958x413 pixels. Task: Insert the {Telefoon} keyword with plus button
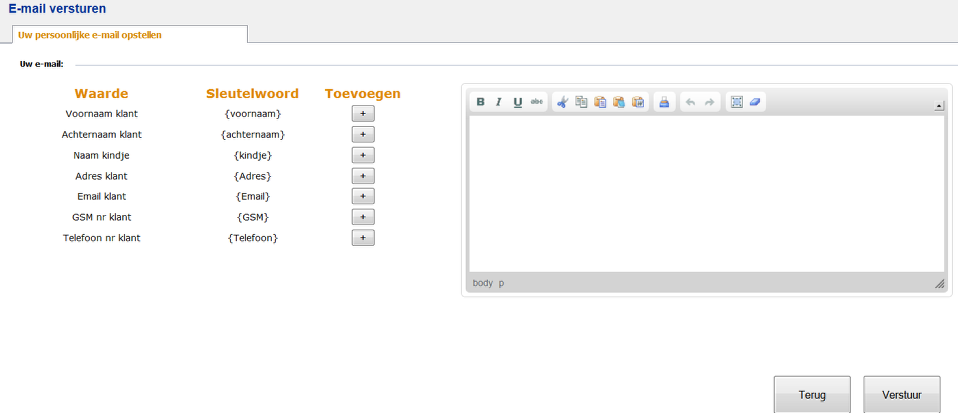tap(363, 238)
